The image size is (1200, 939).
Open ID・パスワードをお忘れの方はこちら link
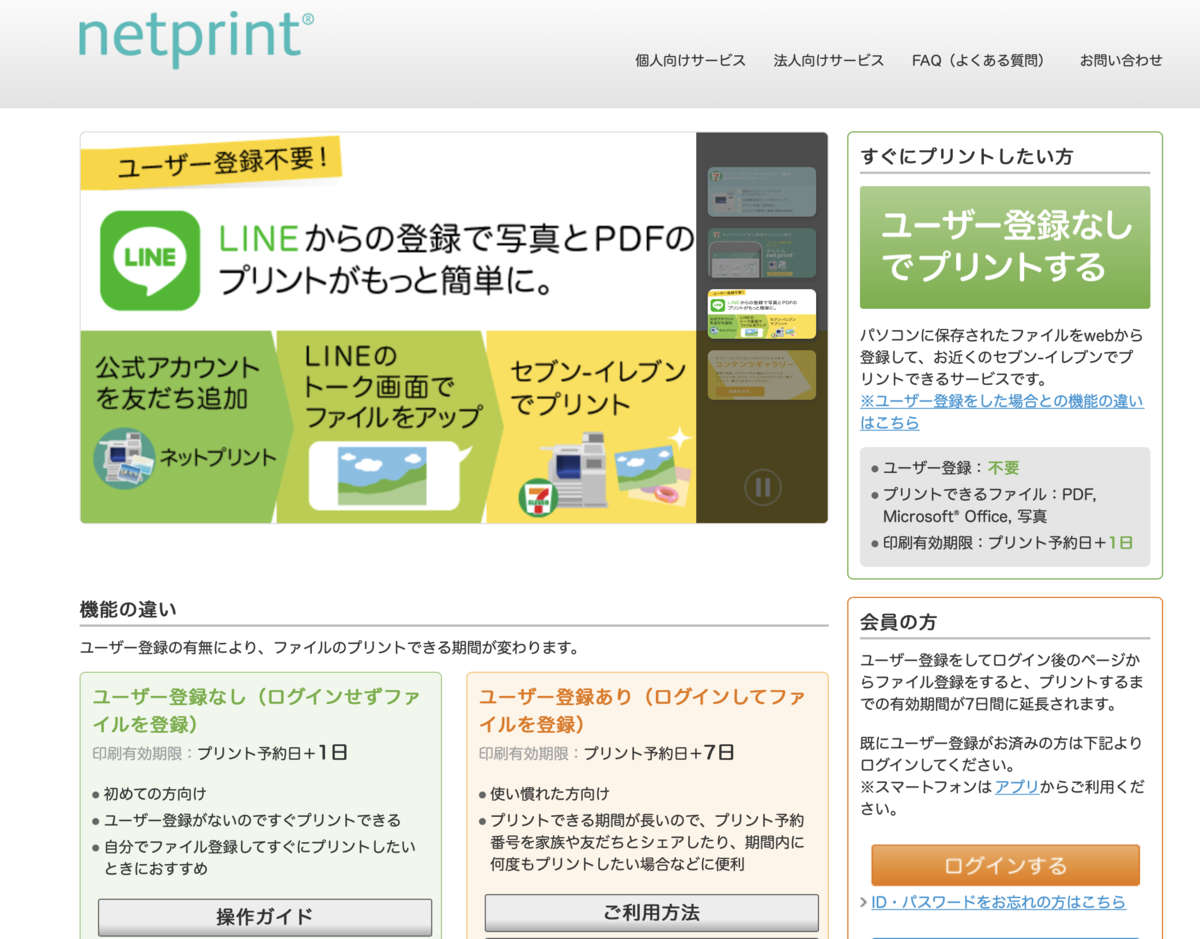998,902
